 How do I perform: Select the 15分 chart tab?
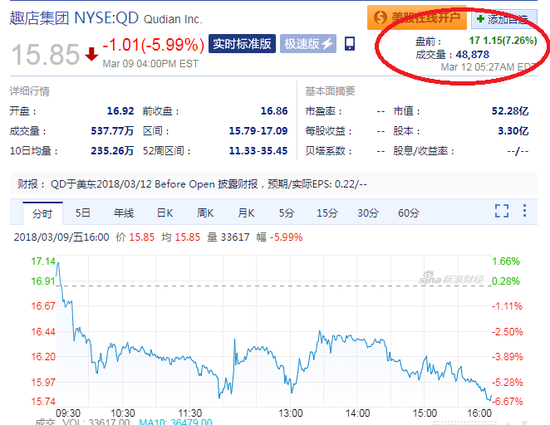pos(327,213)
